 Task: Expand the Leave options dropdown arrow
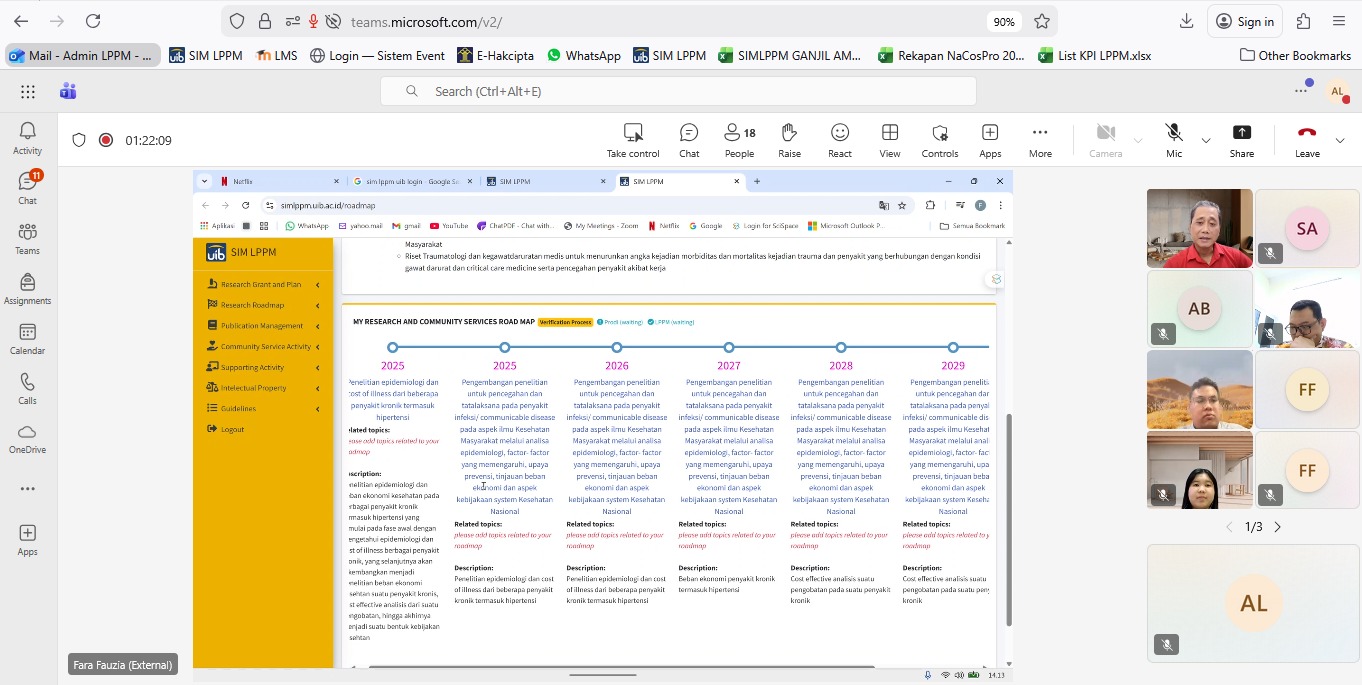click(1340, 141)
